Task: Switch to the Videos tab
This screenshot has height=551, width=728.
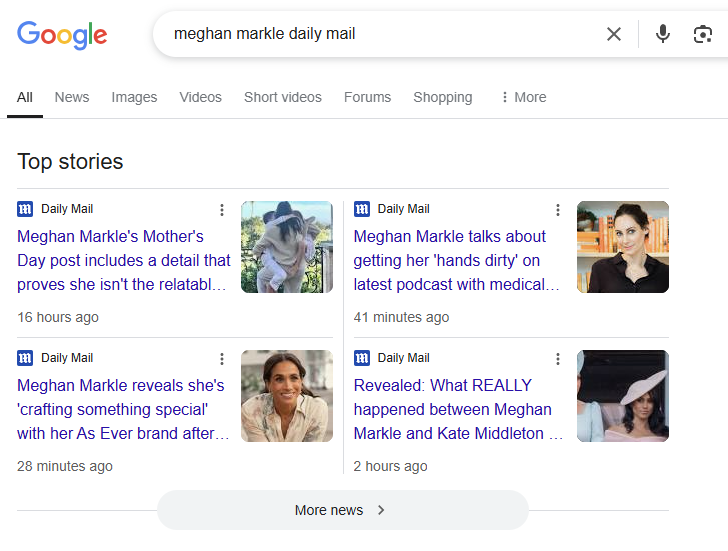Action: pyautogui.click(x=201, y=97)
